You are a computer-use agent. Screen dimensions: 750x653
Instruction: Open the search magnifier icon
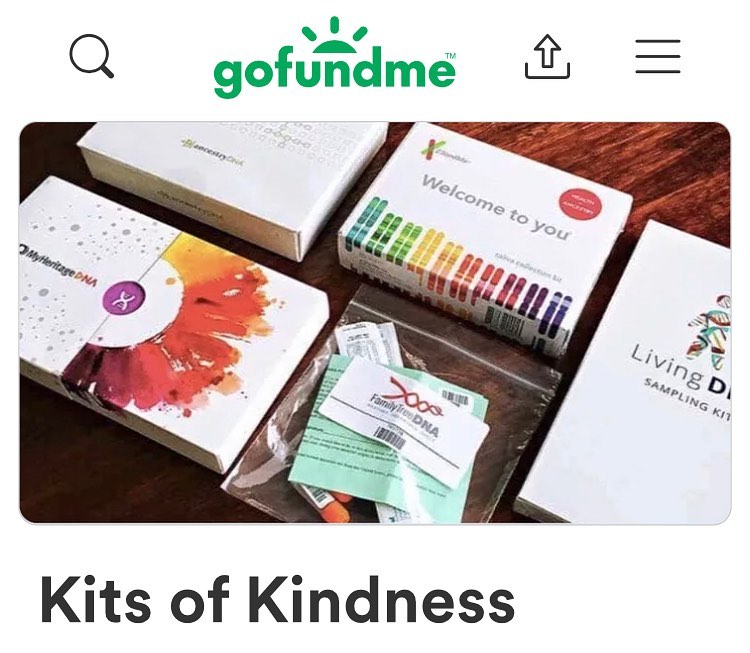(91, 56)
